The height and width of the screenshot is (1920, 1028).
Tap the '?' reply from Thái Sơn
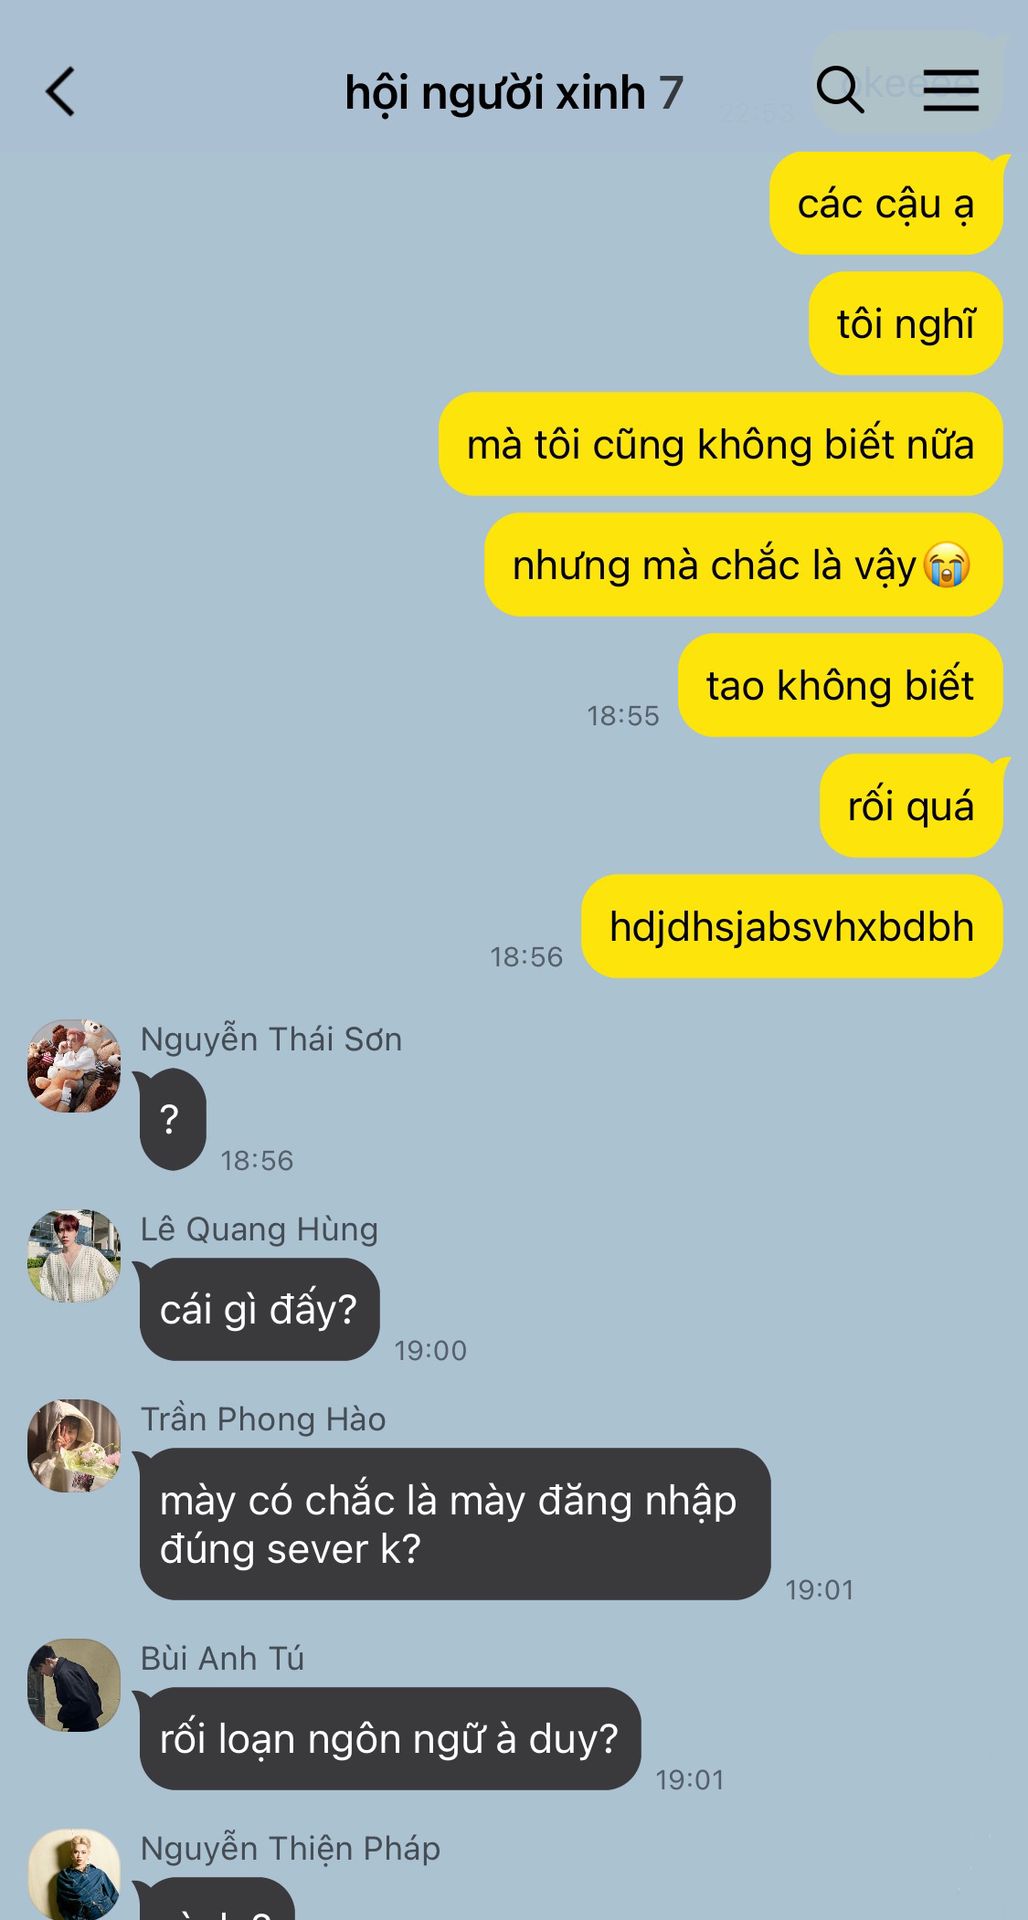(172, 1119)
